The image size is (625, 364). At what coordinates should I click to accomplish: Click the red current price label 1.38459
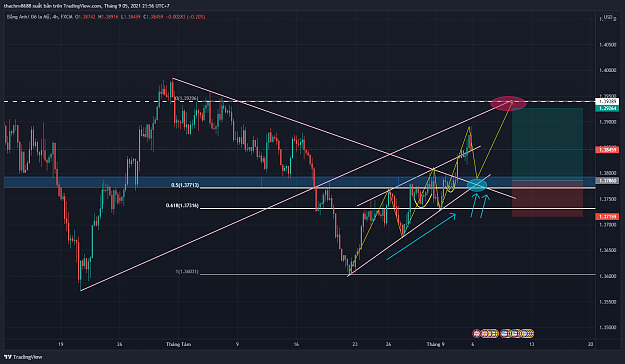pyautogui.click(x=607, y=150)
